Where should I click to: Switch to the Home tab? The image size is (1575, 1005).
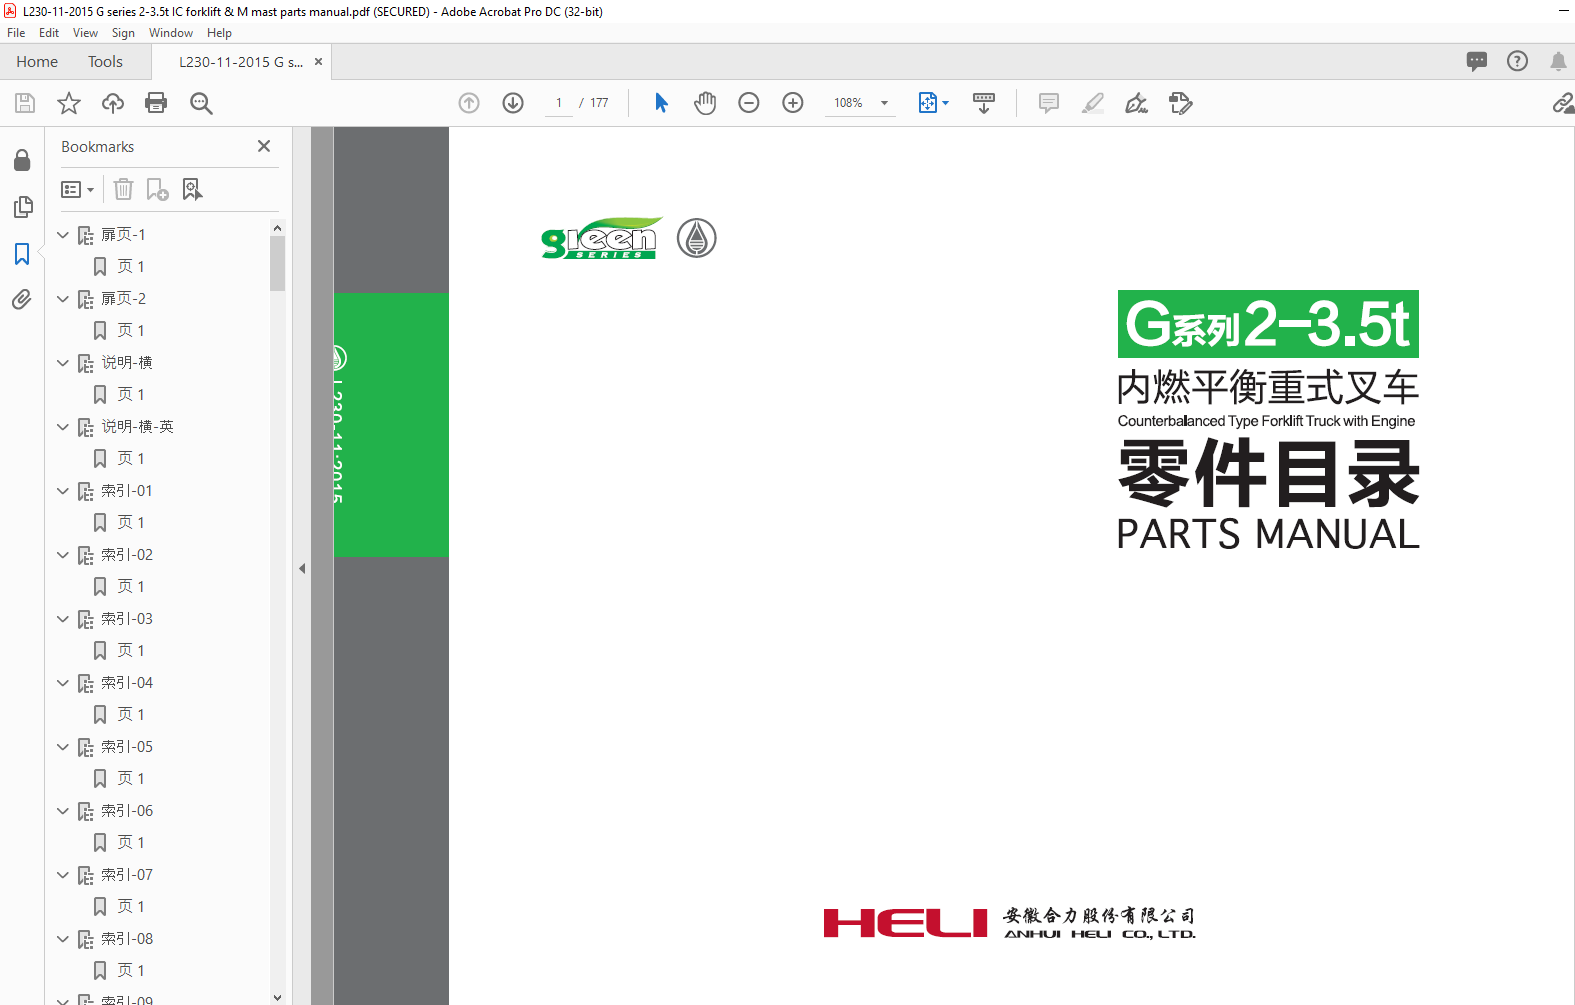[37, 61]
